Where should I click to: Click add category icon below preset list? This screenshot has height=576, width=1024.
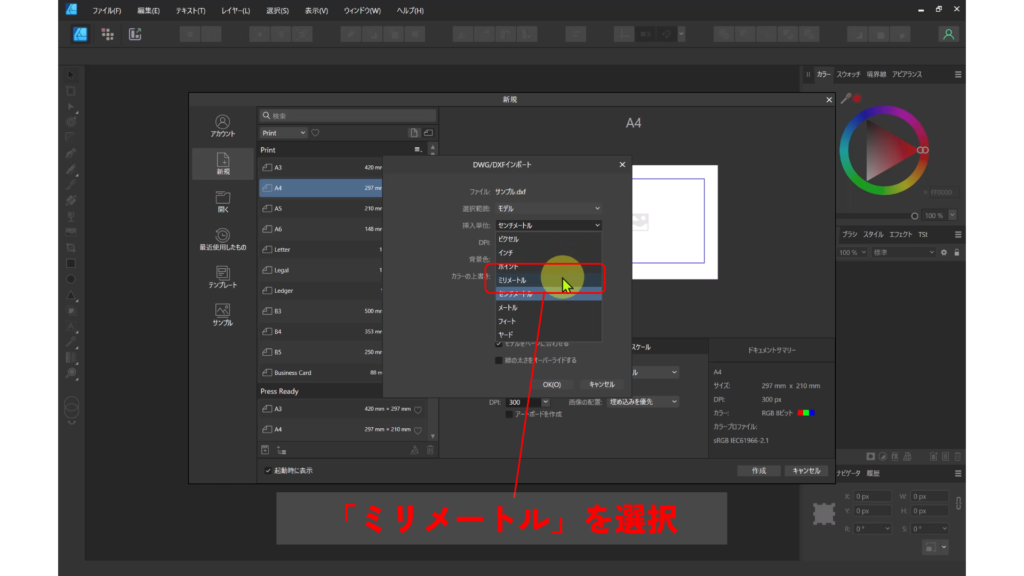pyautogui.click(x=282, y=450)
